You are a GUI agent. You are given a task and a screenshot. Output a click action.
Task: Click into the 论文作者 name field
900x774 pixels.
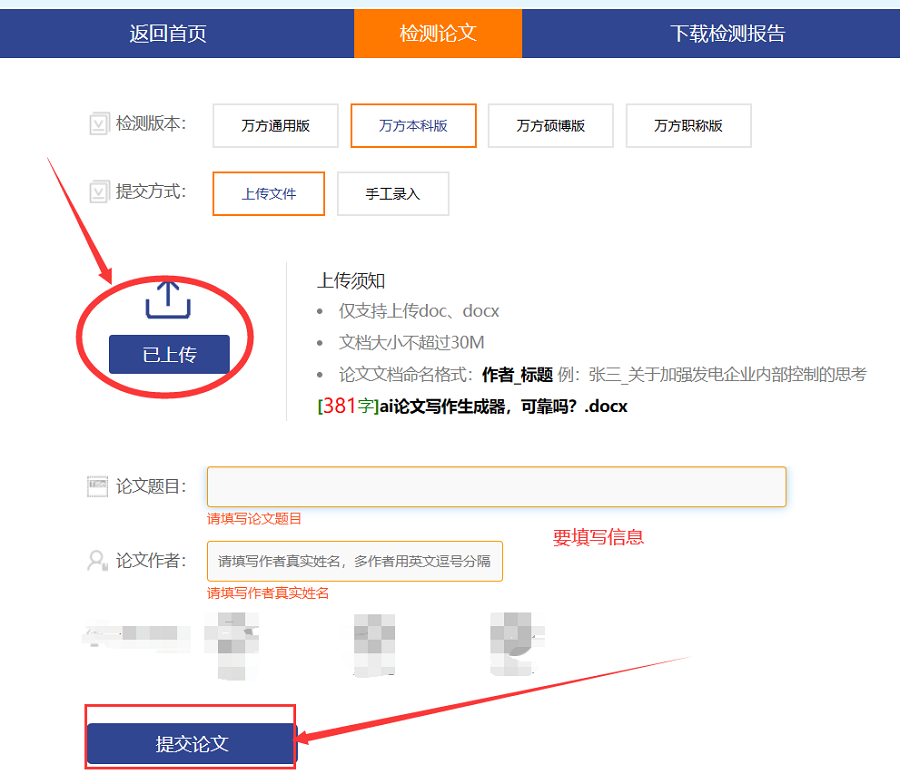tap(354, 561)
